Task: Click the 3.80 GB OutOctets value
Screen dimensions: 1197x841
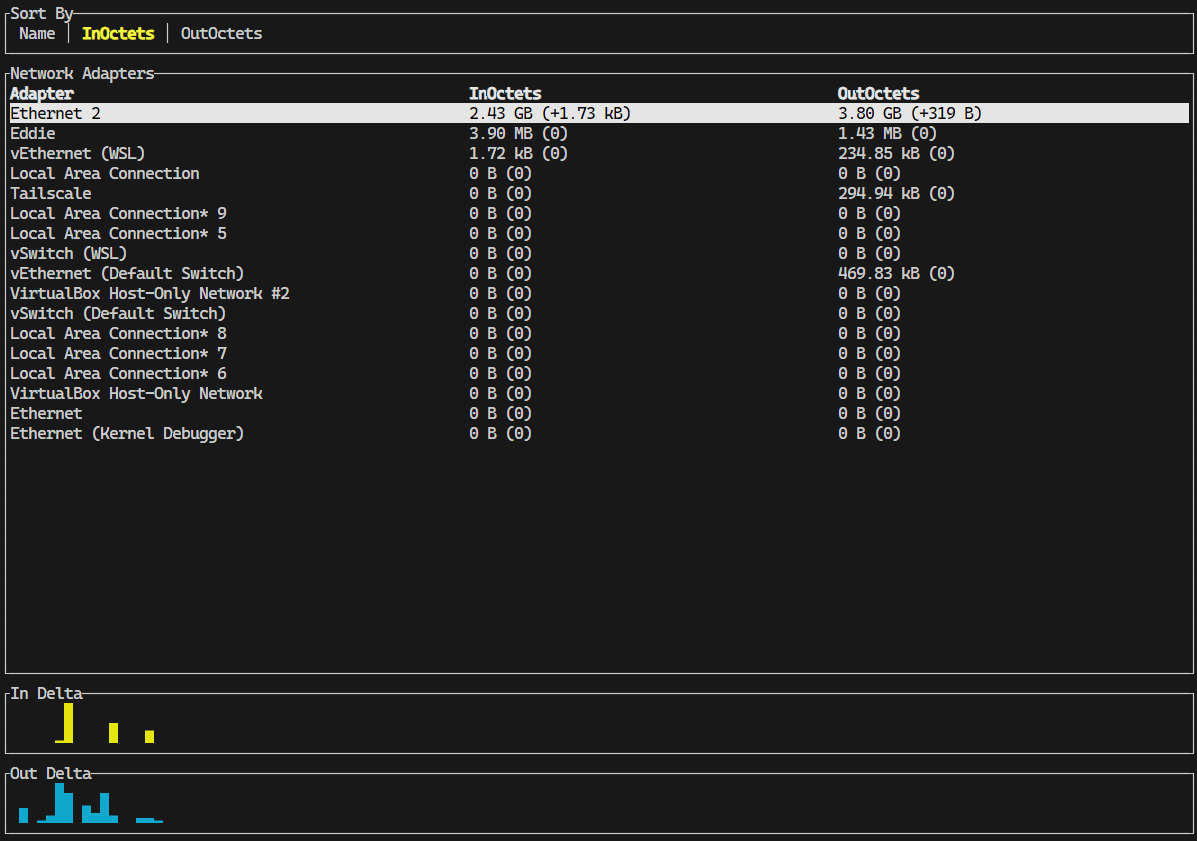Action: 910,113
